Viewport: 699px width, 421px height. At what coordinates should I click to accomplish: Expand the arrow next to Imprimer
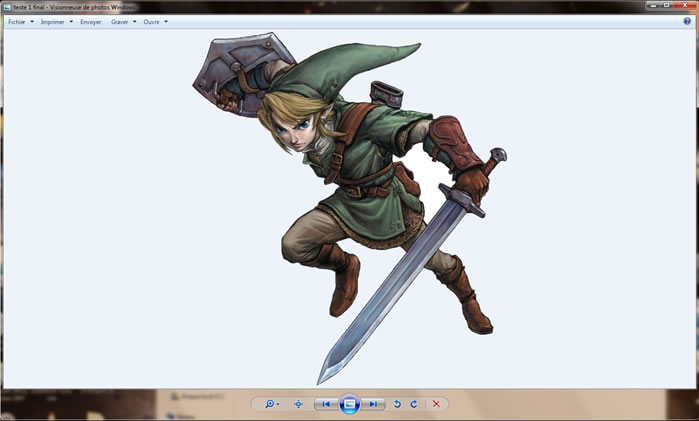pos(71,22)
